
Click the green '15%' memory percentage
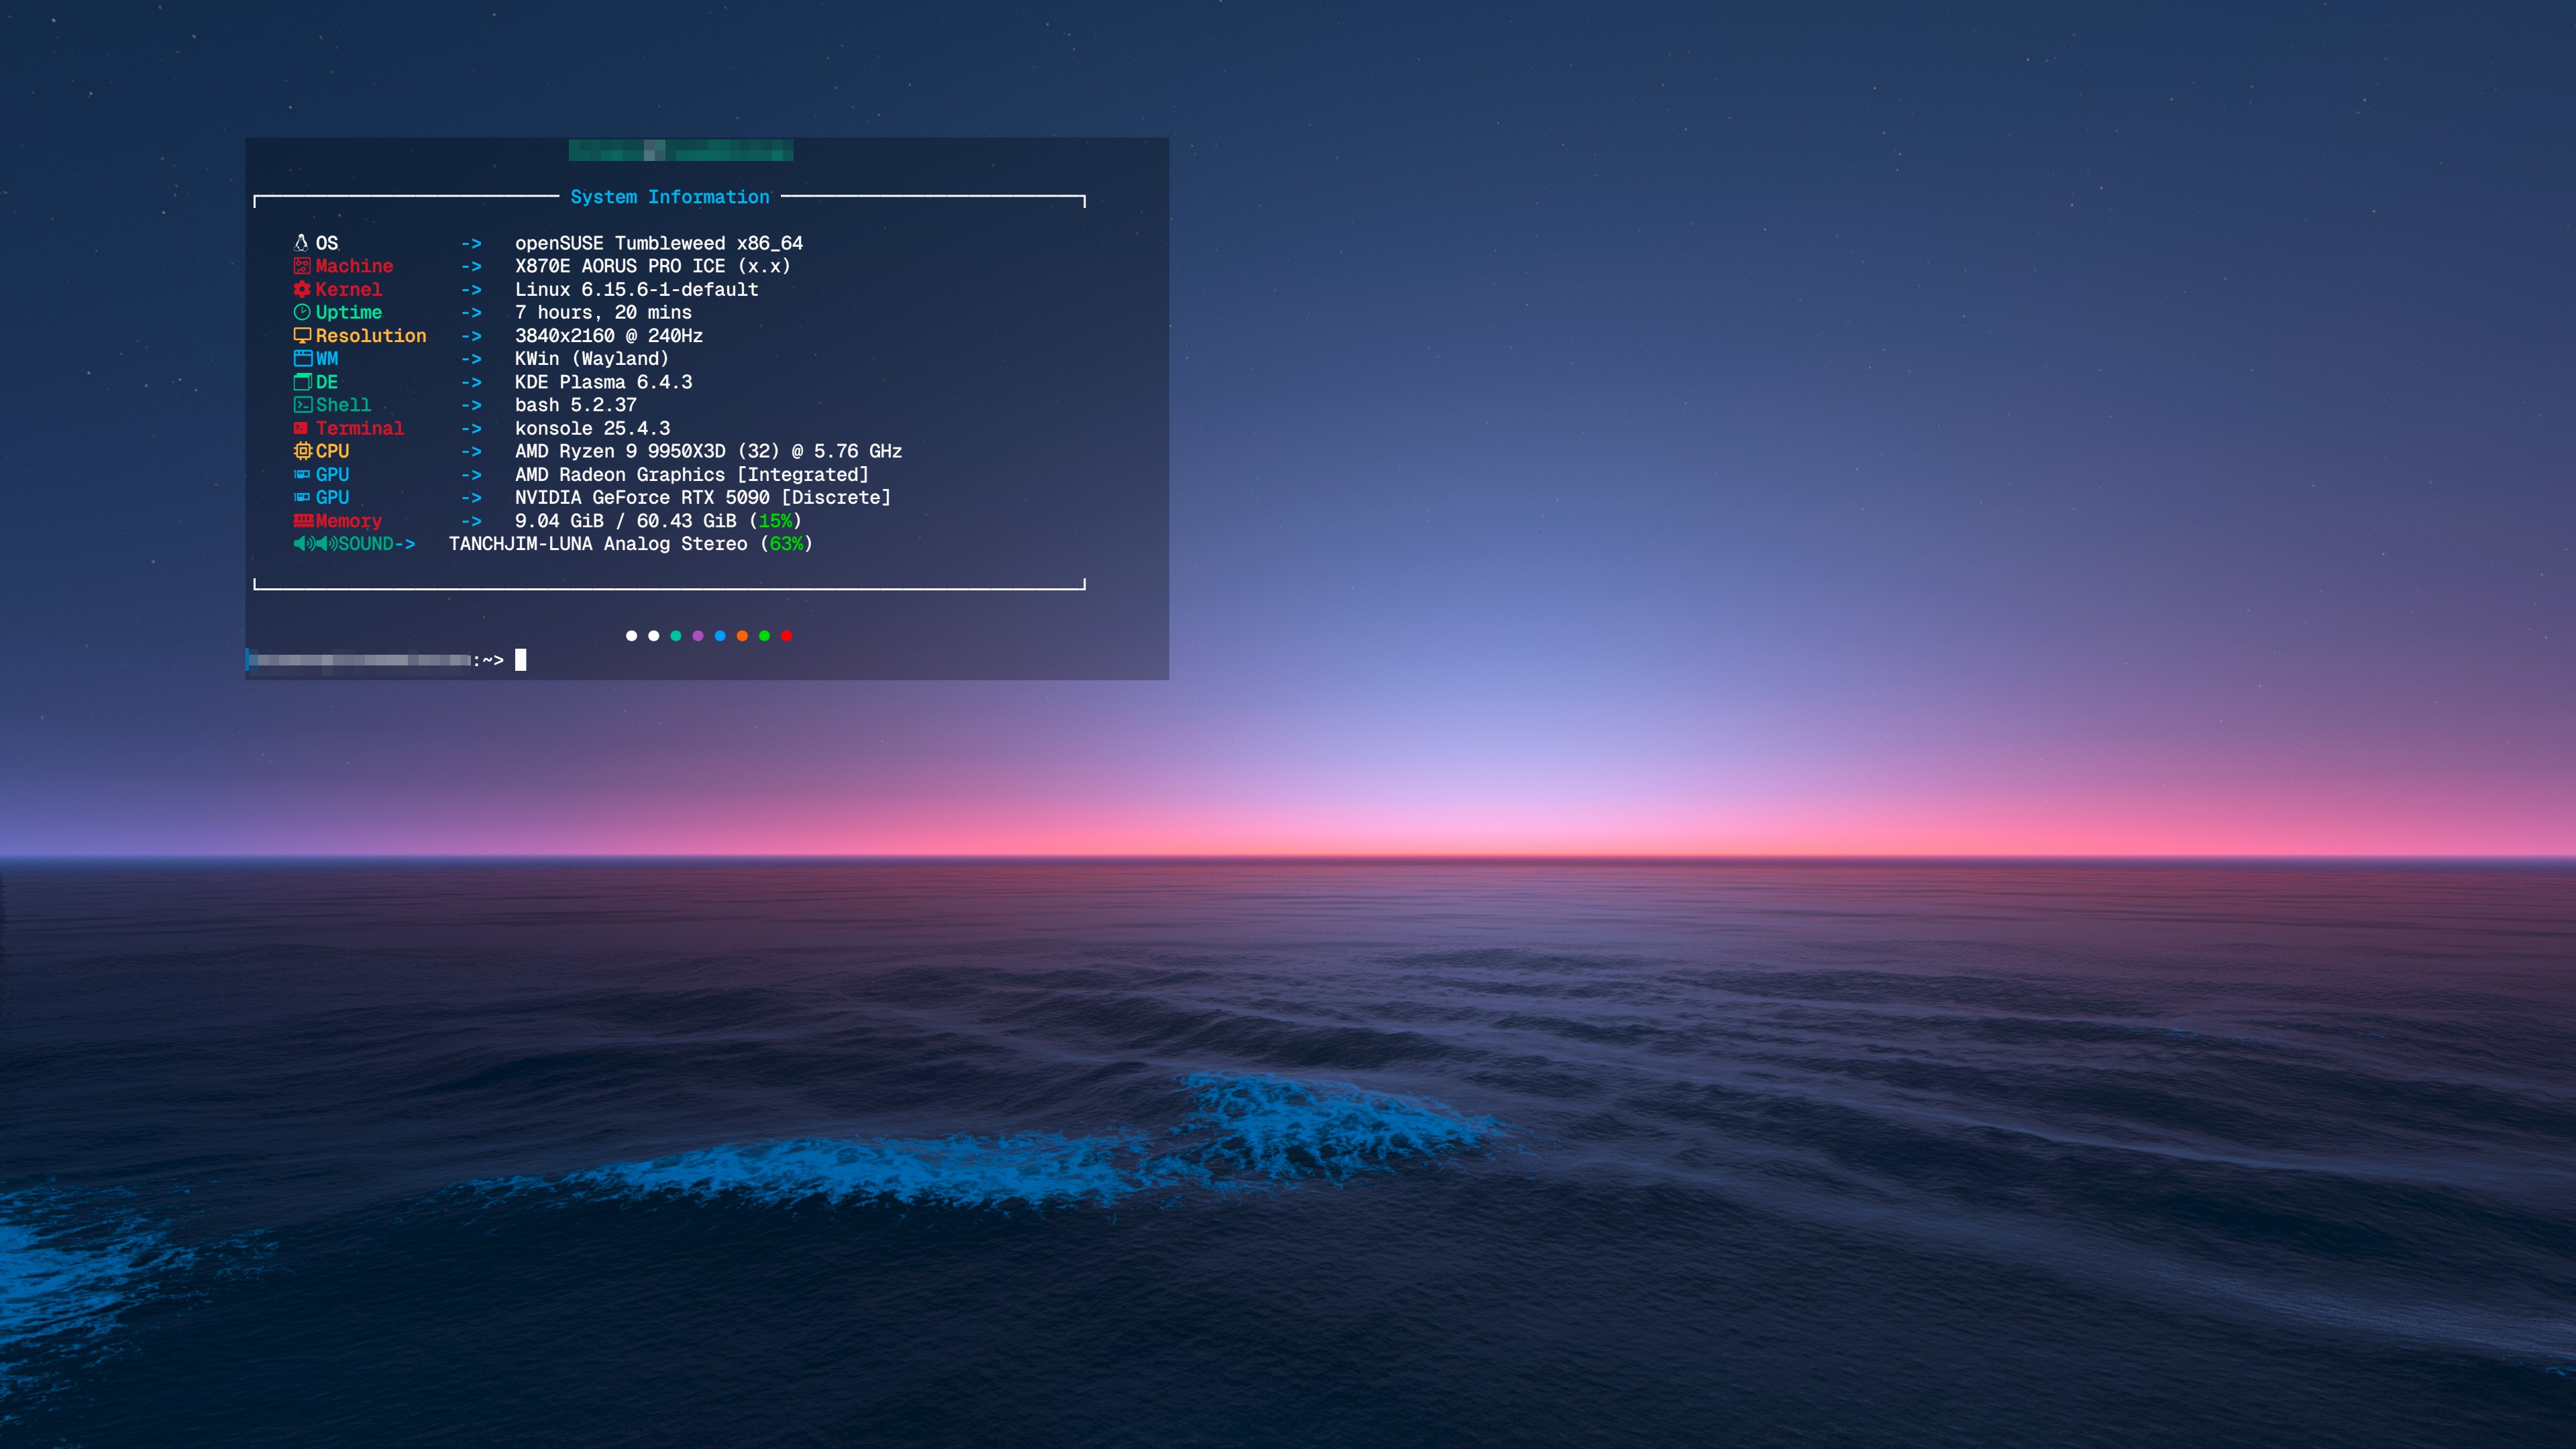point(775,521)
